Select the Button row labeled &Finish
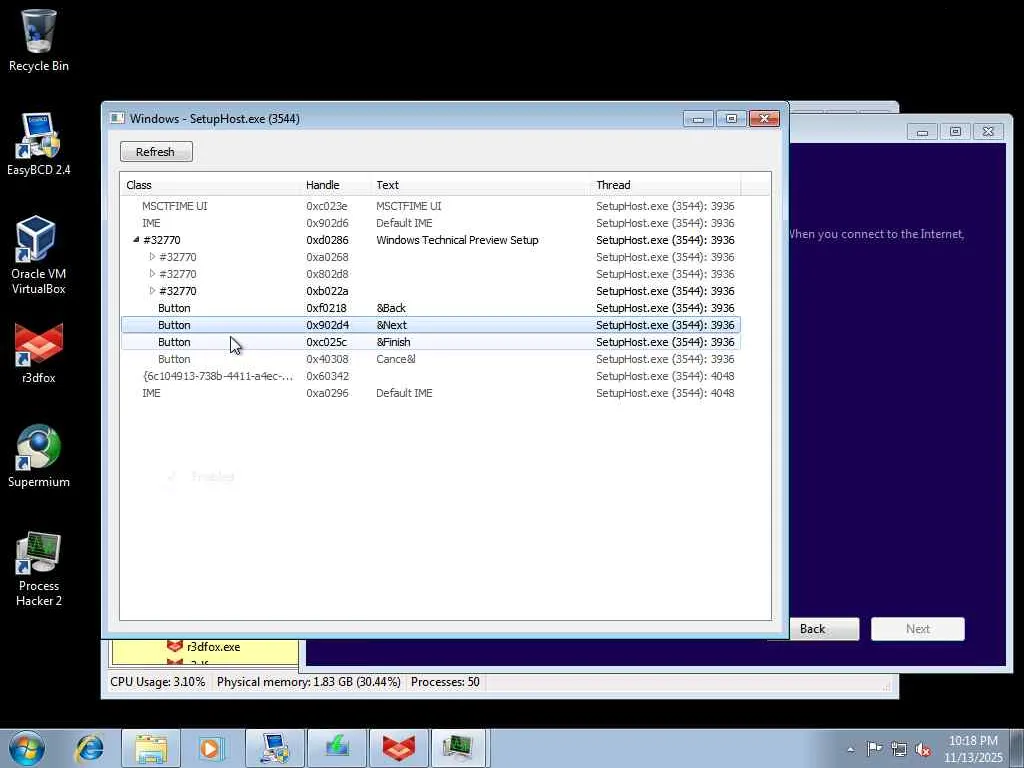Viewport: 1024px width, 768px height. click(x=431, y=342)
